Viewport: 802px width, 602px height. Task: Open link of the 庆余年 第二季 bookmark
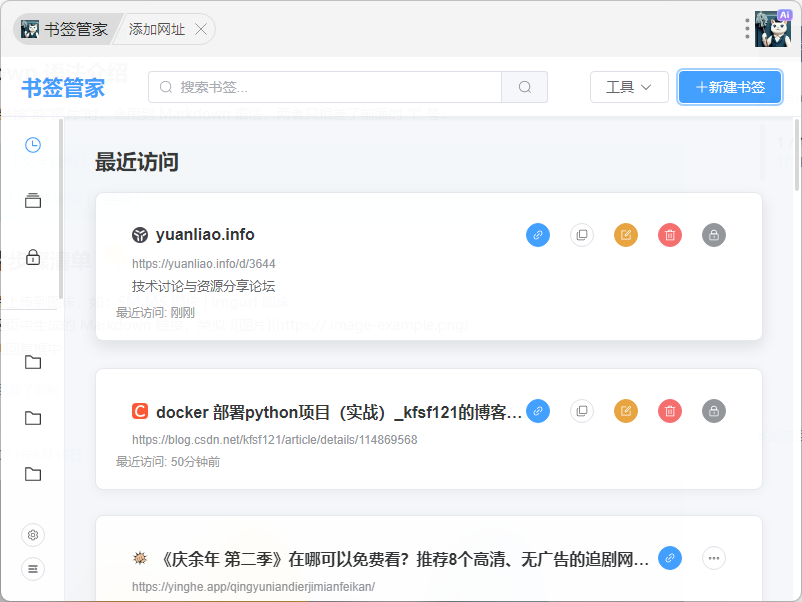pos(670,558)
